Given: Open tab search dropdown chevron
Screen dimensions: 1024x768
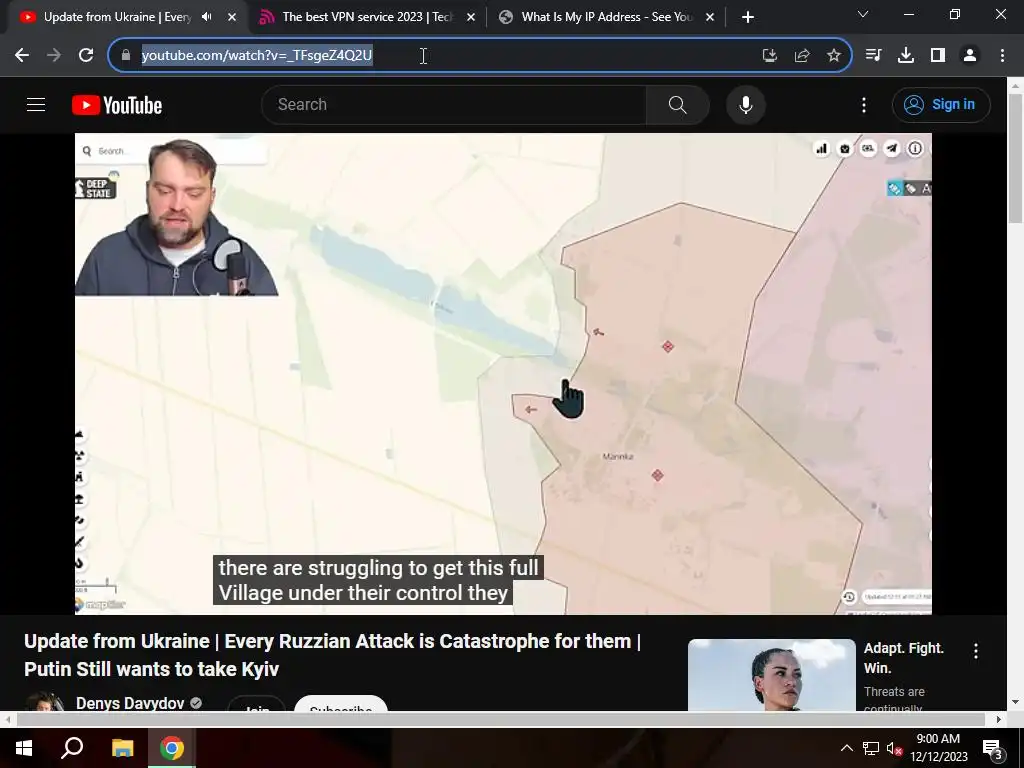Looking at the screenshot, I should [863, 14].
